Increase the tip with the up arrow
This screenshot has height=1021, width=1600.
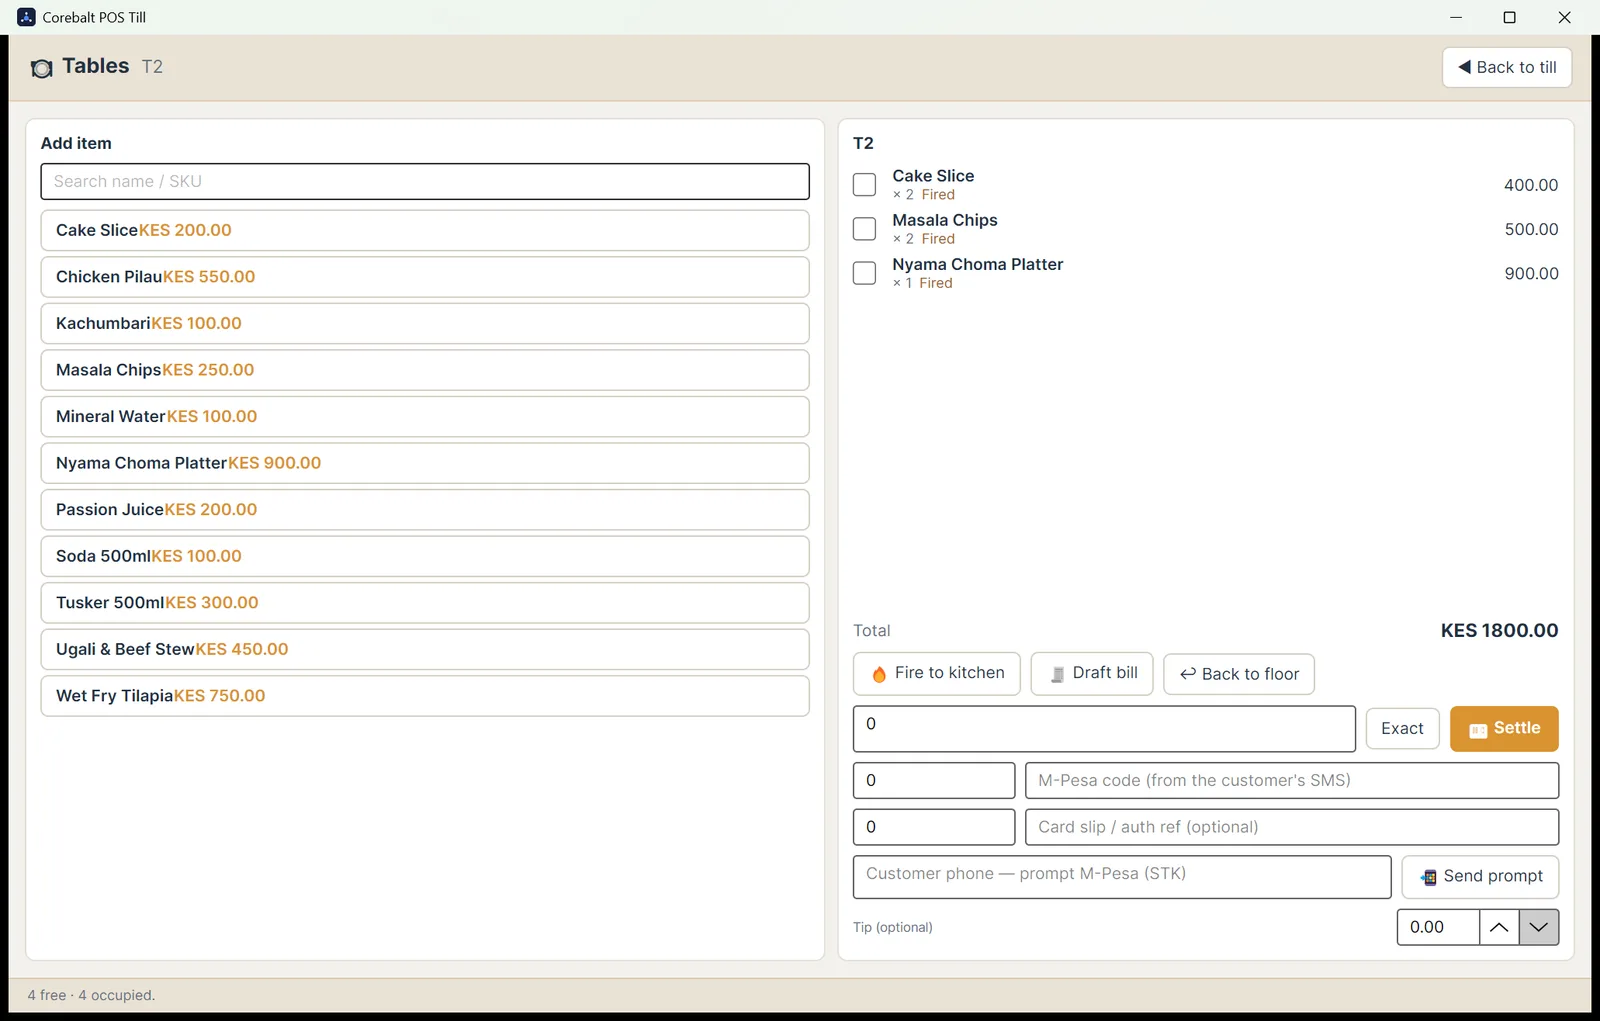tap(1499, 927)
